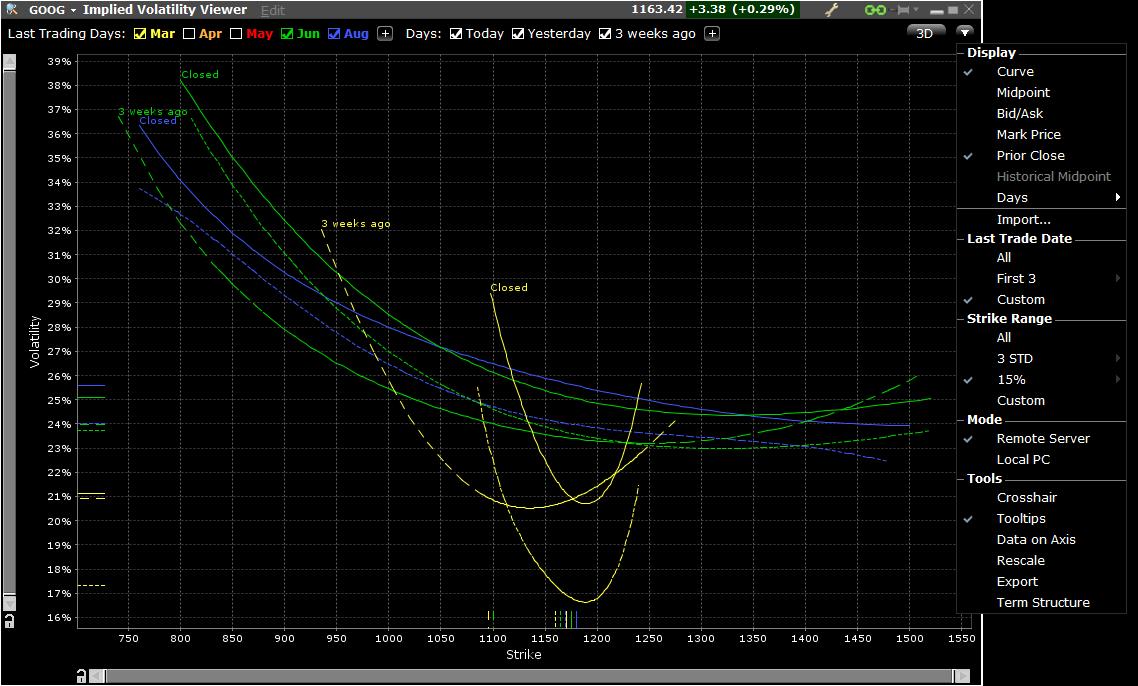This screenshot has height=686, width=1138.
Task: Enable the Apr expiry checkbox
Action: click(x=188, y=33)
